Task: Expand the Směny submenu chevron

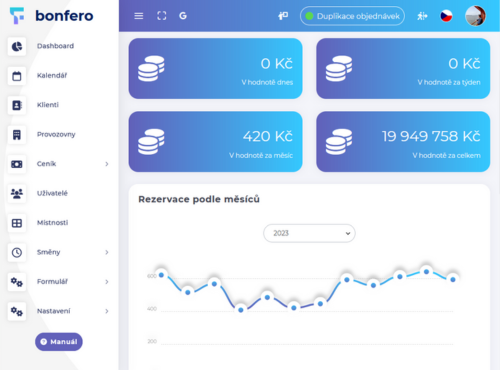Action: [x=107, y=252]
